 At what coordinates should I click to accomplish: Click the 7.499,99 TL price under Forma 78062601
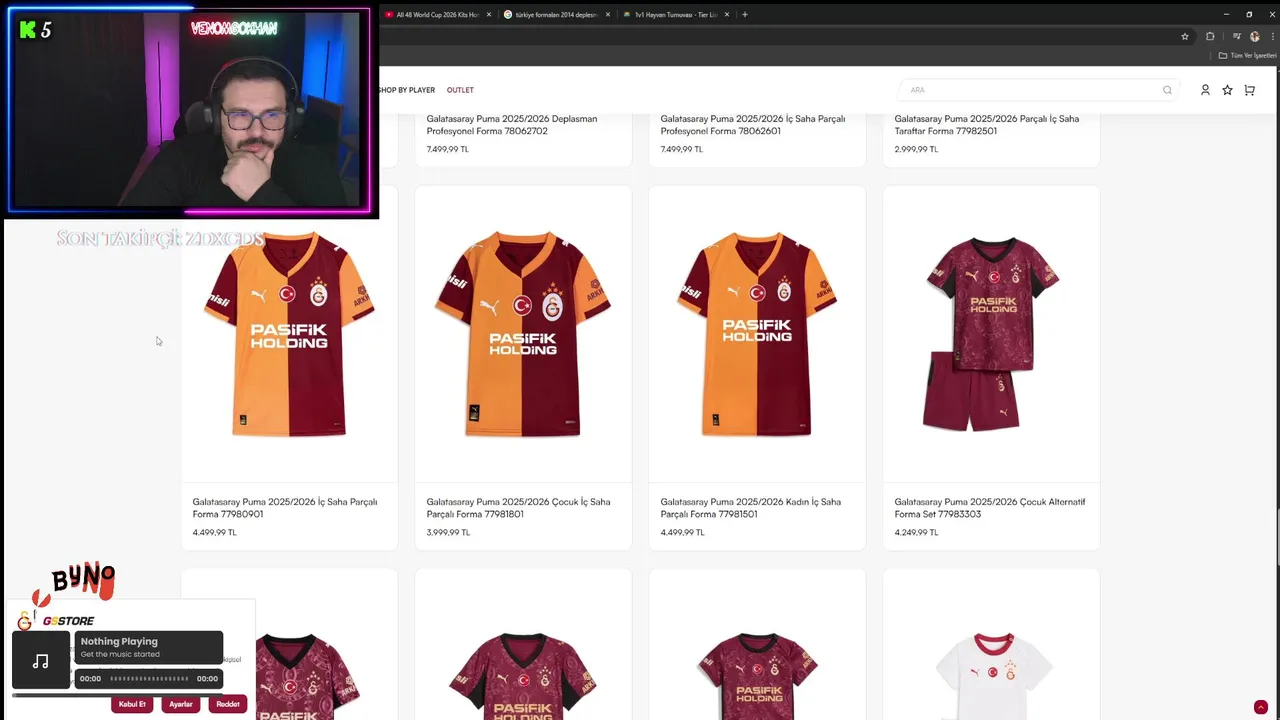tap(682, 149)
